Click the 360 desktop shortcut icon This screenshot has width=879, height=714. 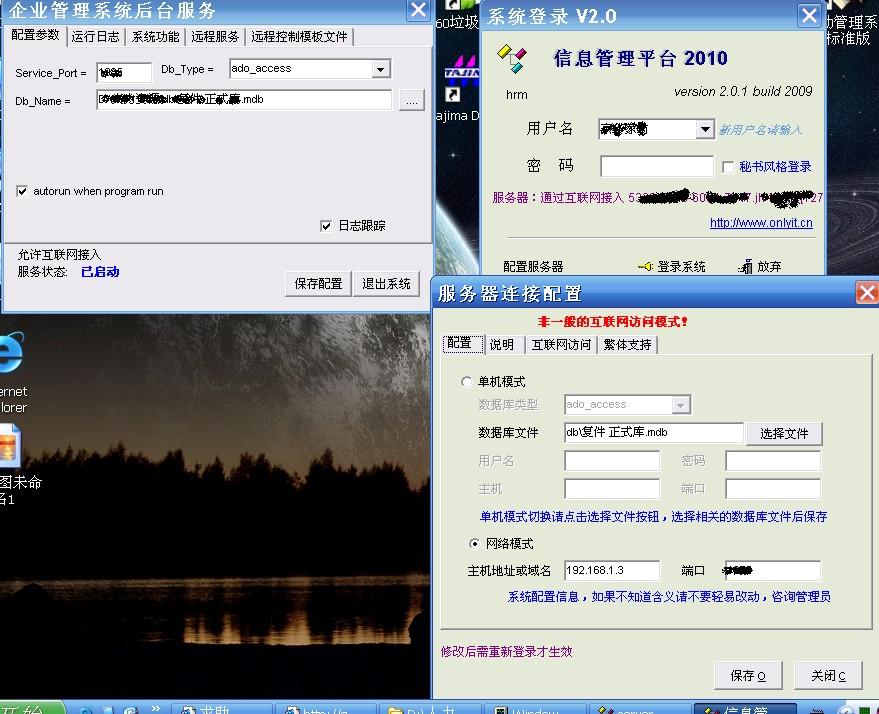coord(458,8)
